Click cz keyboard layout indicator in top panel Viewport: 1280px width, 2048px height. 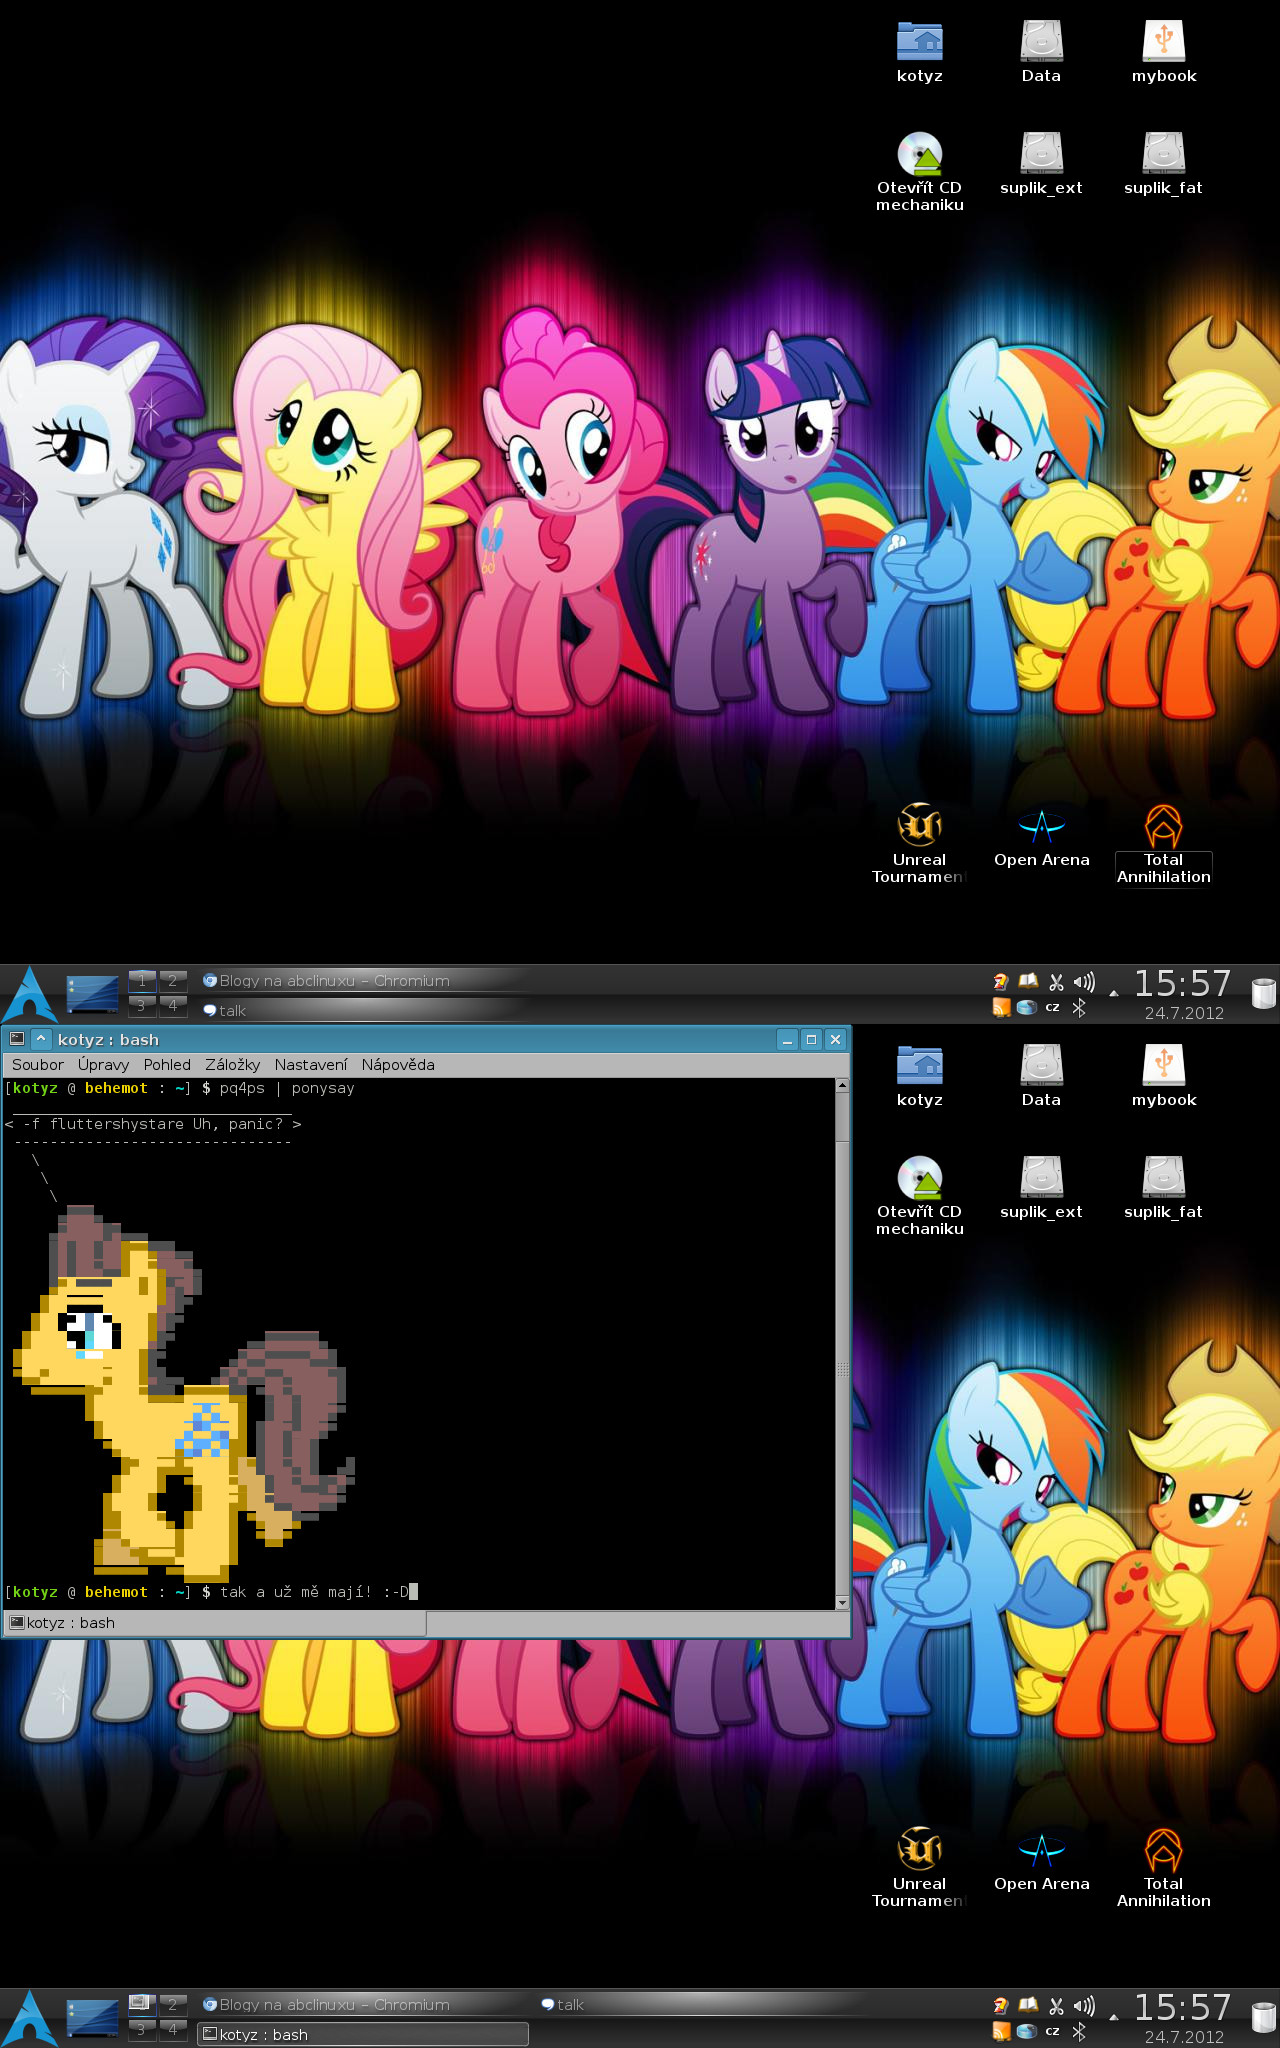pyautogui.click(x=1053, y=1008)
